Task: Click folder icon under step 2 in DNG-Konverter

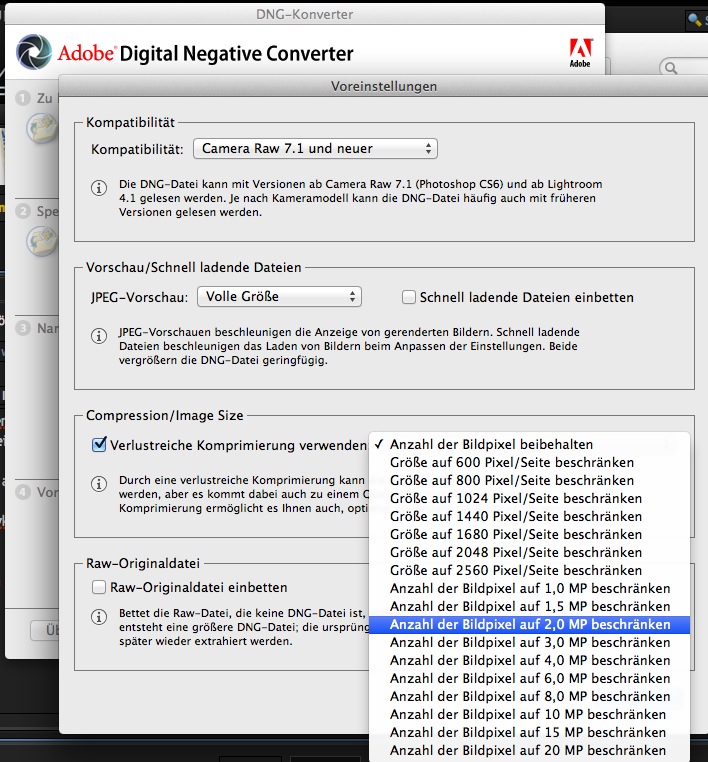Action: click(x=42, y=241)
